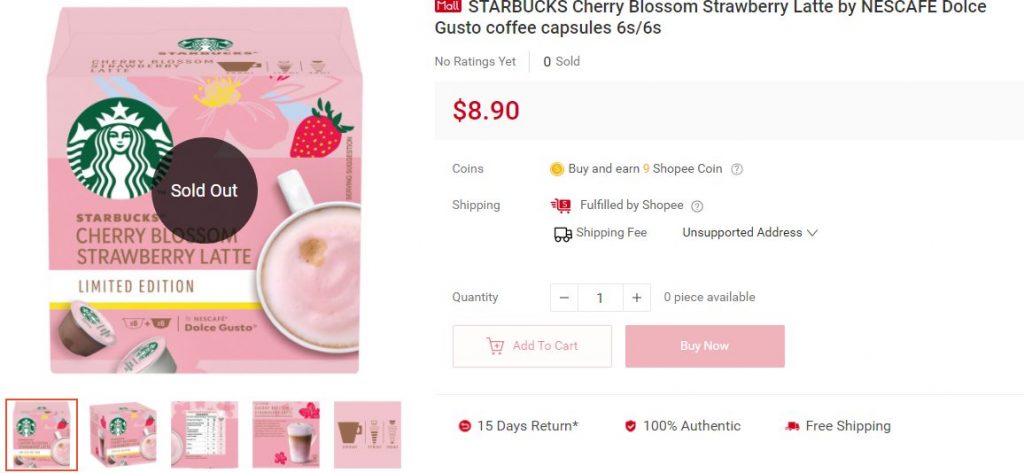This screenshot has width=1024, height=473.
Task: Click the quantity input field
Action: pos(600,297)
